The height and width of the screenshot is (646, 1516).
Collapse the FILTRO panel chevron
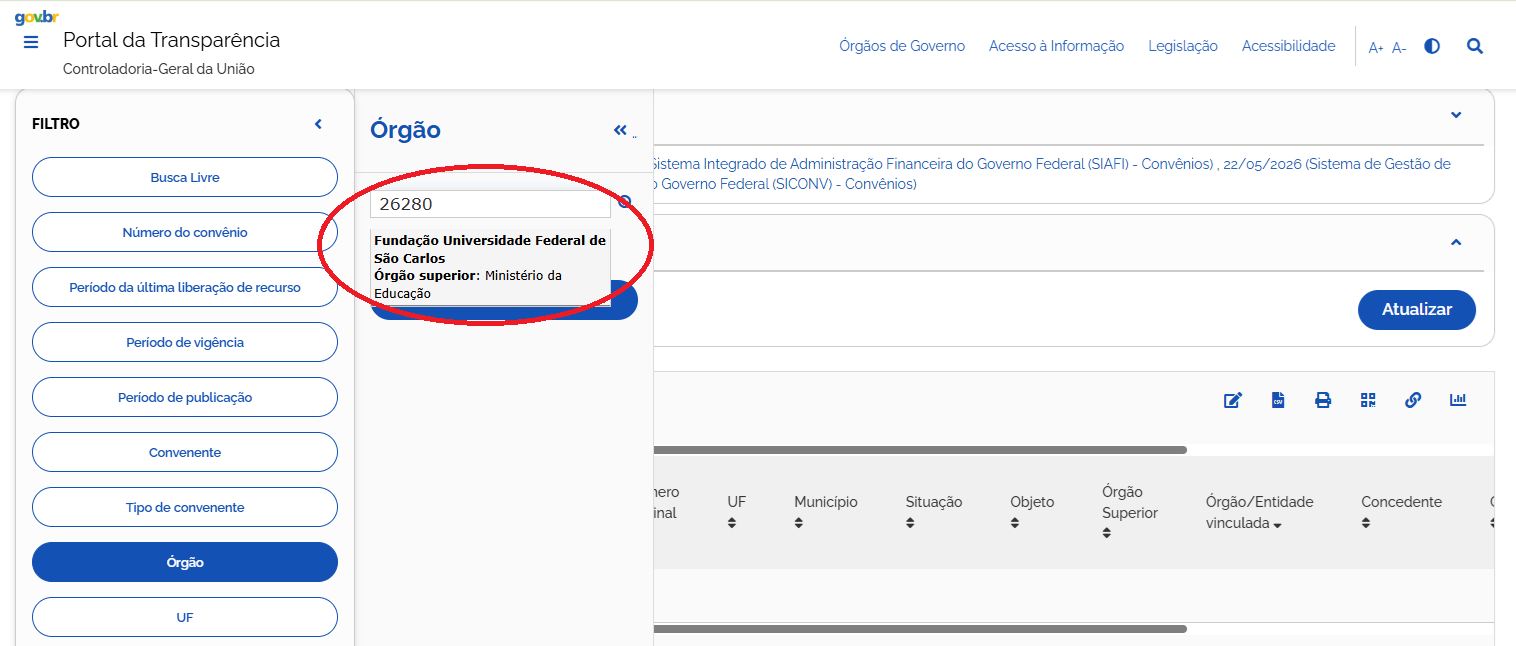coord(318,124)
